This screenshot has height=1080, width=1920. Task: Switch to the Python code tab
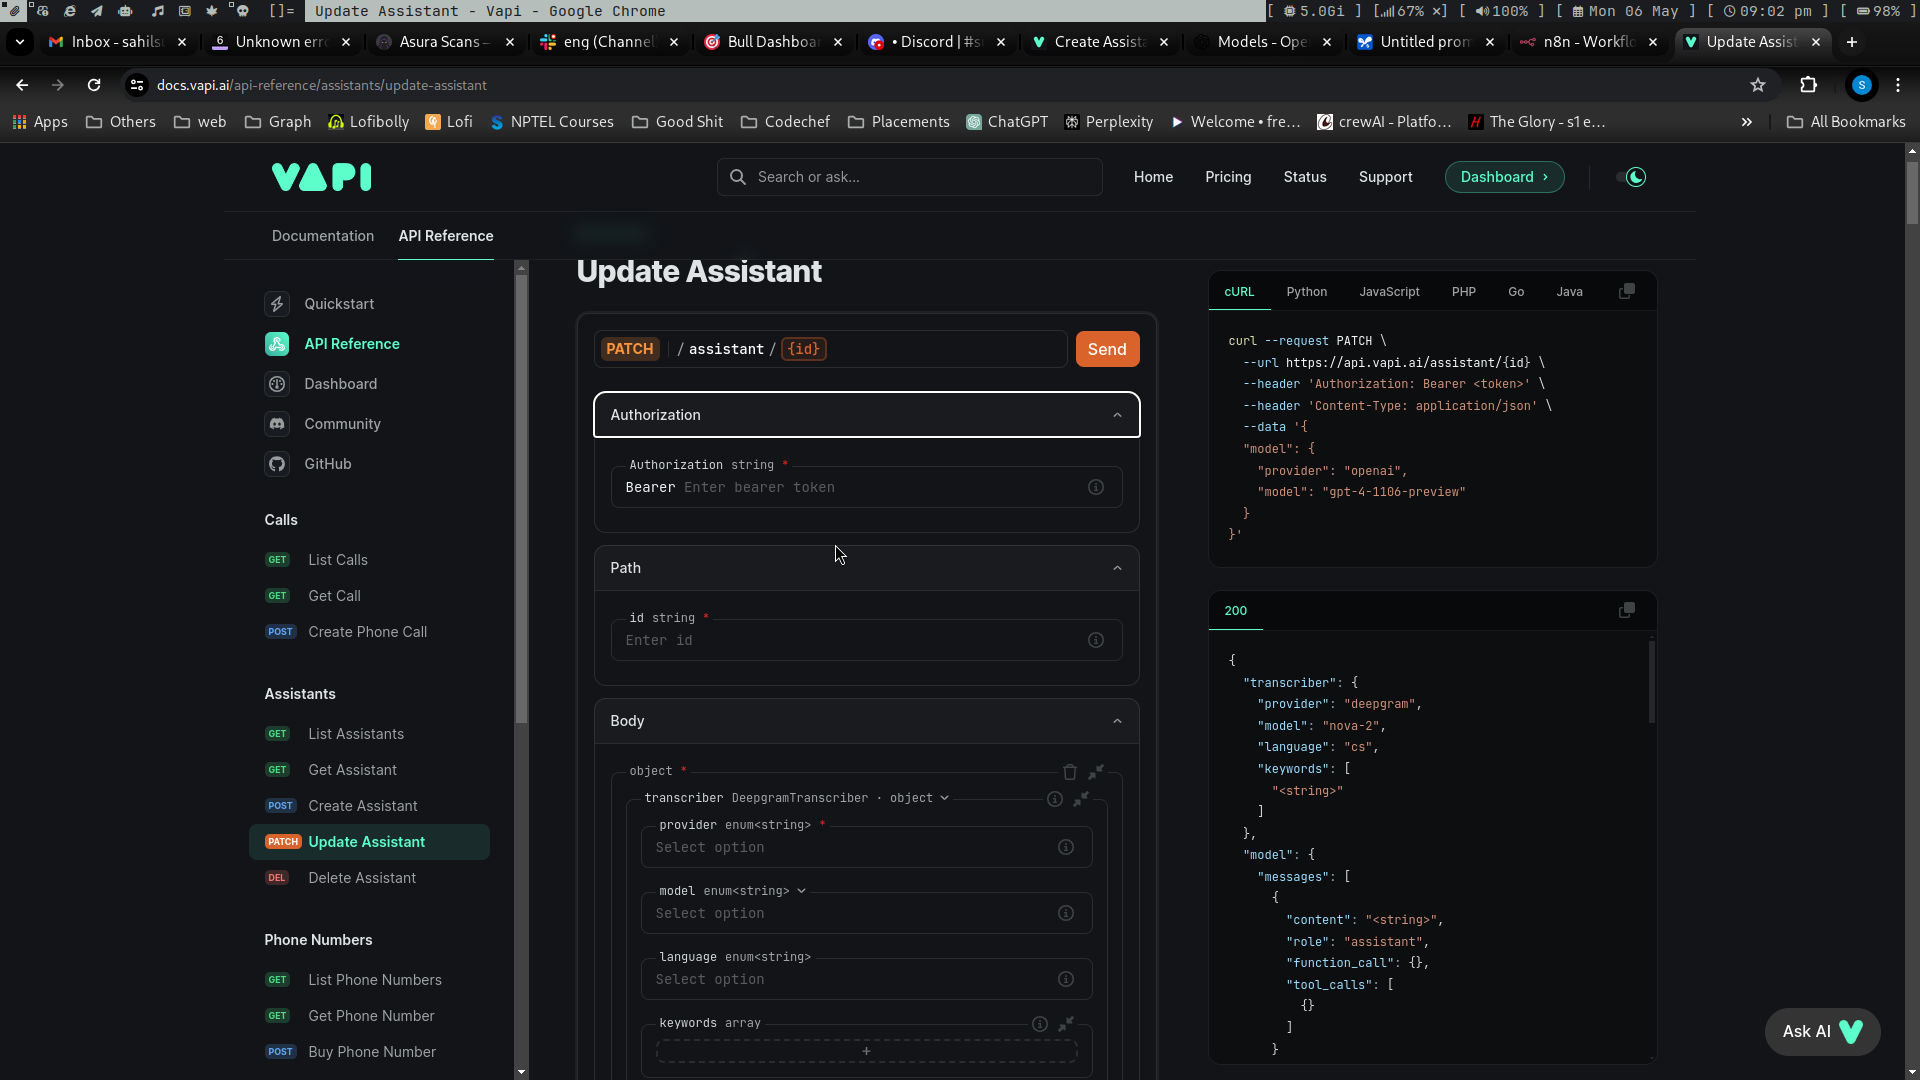(1306, 292)
